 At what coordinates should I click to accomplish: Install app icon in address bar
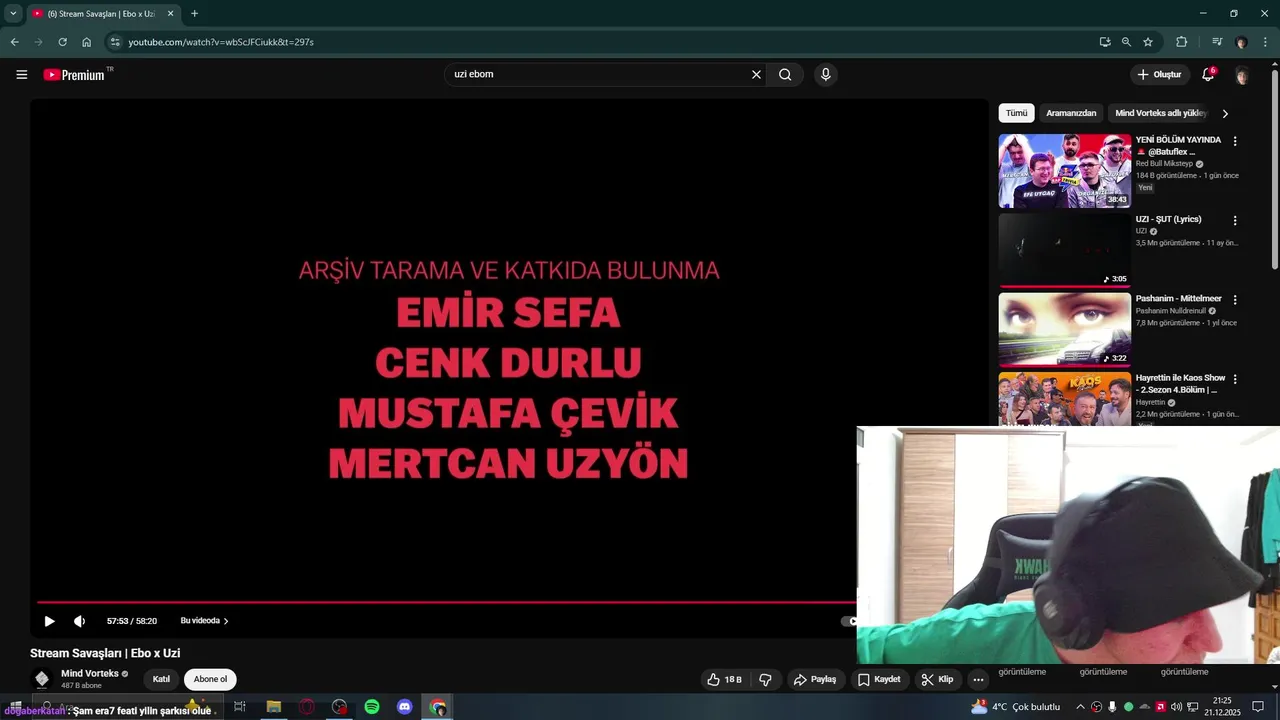(x=1104, y=42)
